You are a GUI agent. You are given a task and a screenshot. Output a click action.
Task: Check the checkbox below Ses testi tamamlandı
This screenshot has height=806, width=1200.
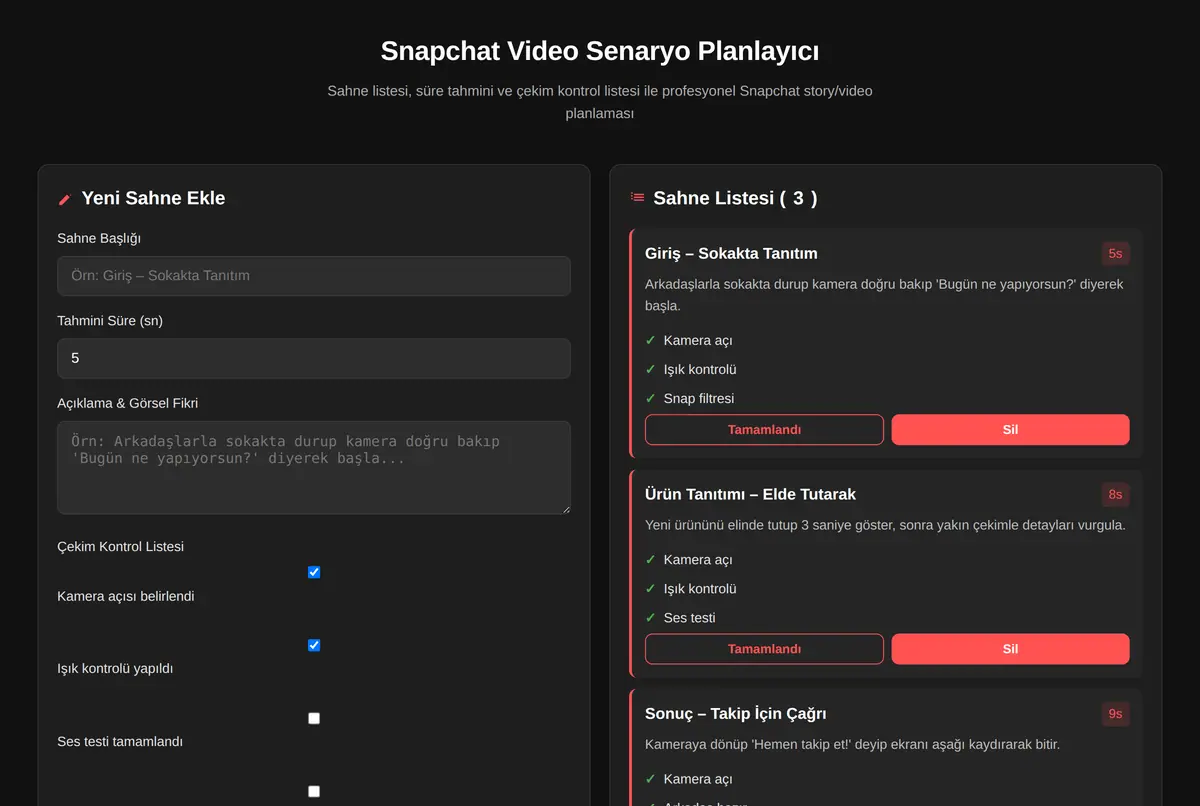[x=314, y=791]
